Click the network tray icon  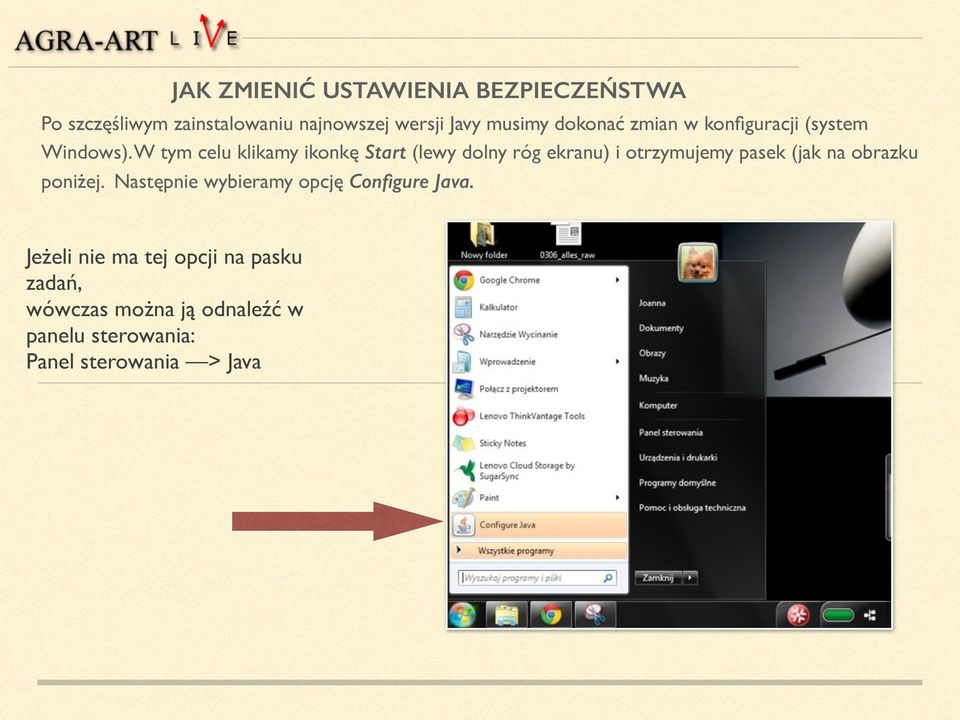tap(870, 615)
